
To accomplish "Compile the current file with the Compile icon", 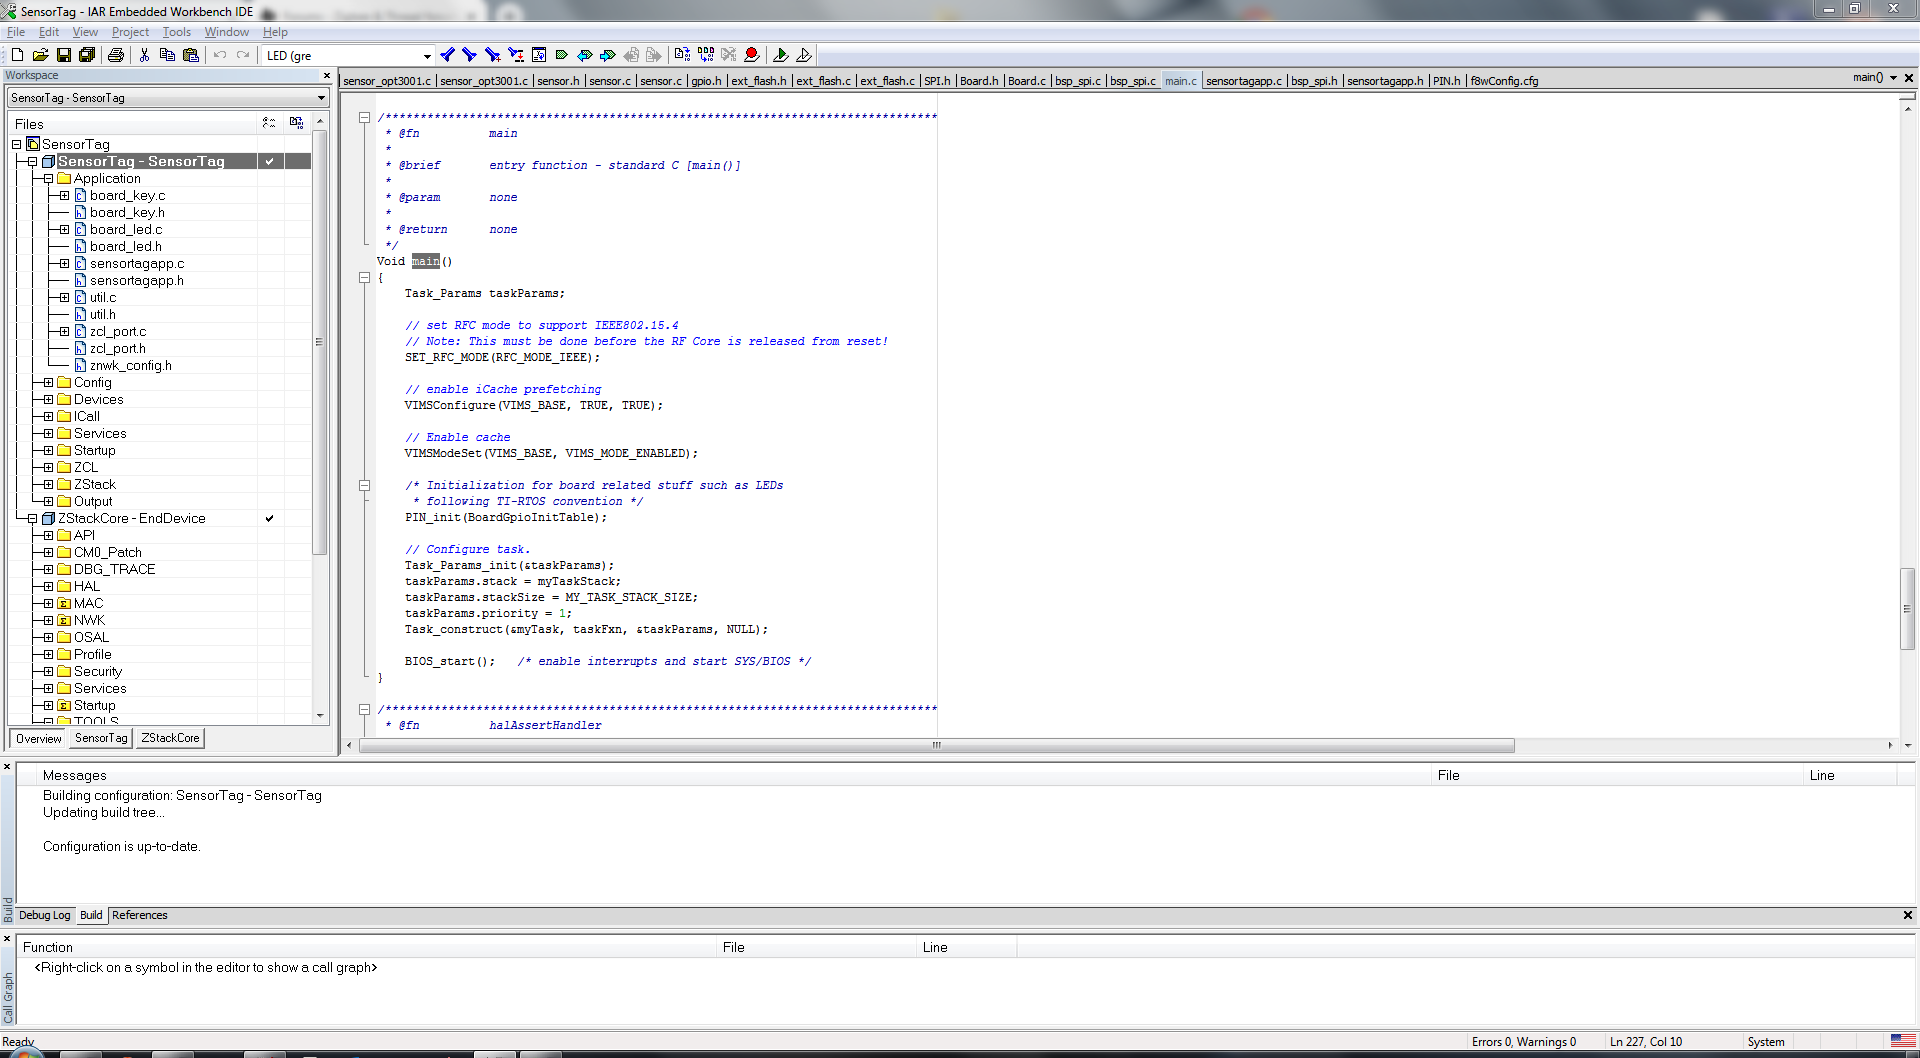I will 683,55.
